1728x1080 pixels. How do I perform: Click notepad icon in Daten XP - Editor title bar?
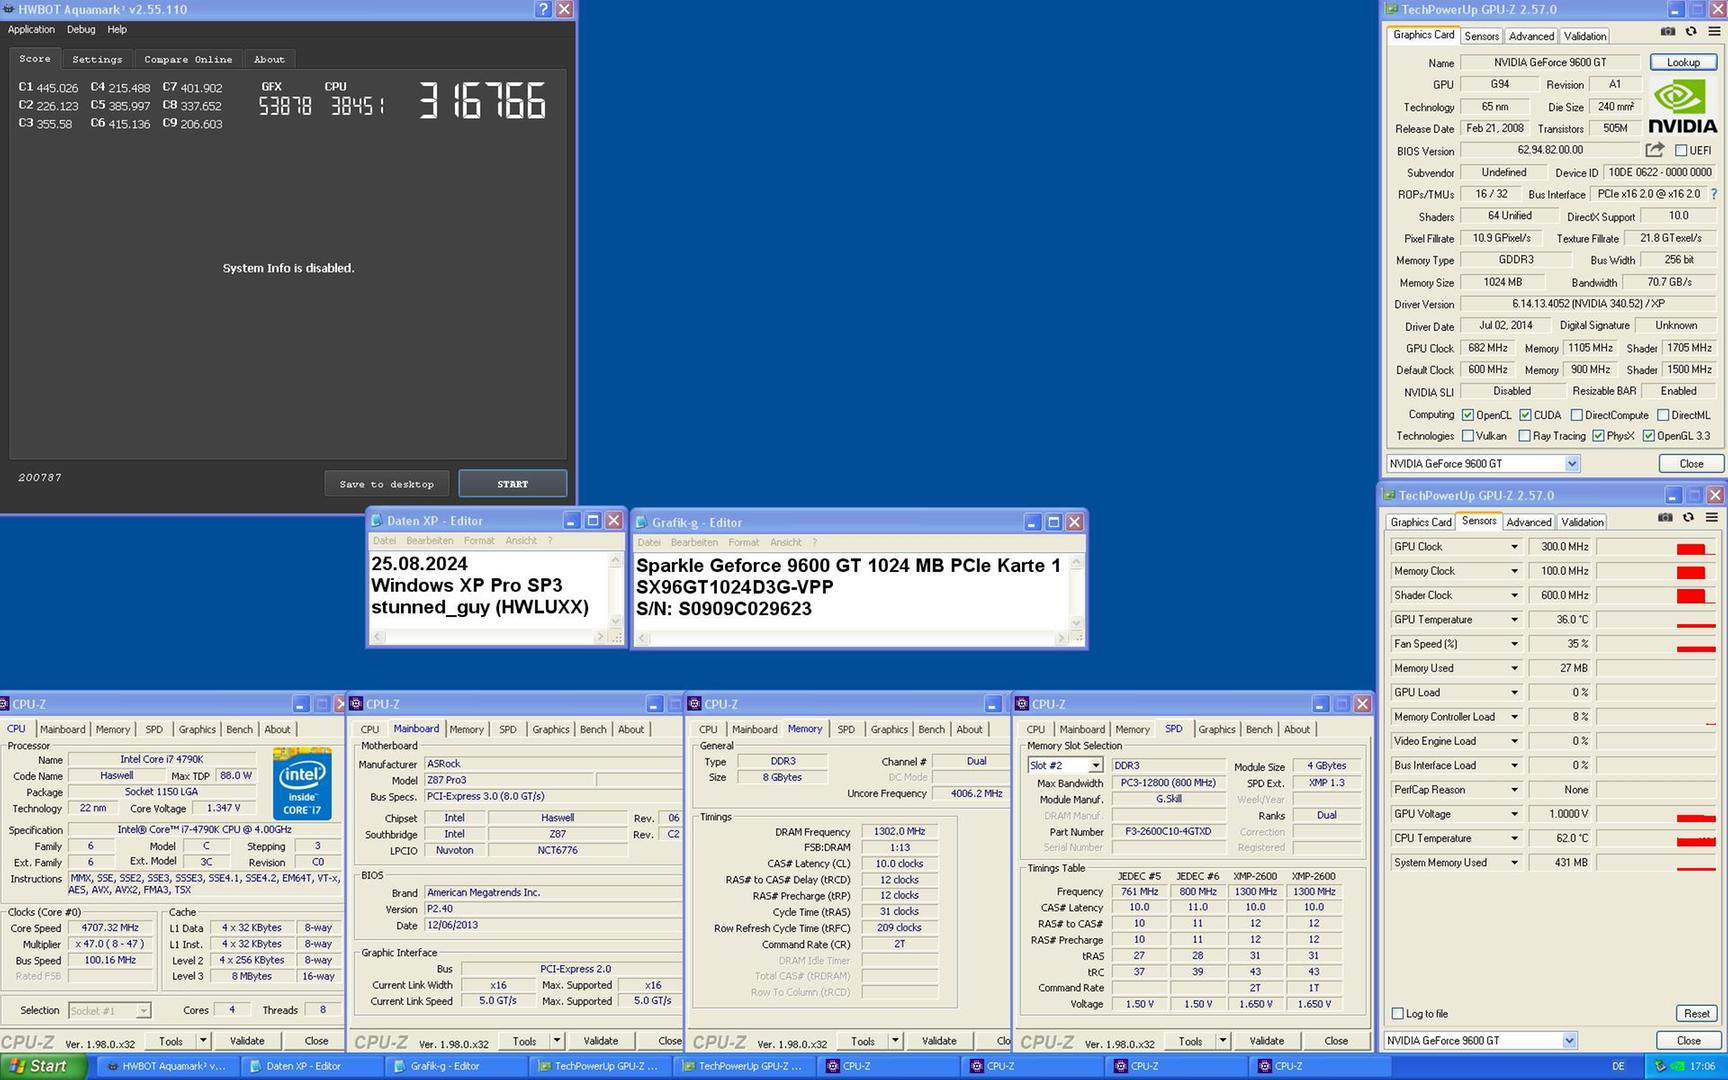(x=377, y=521)
